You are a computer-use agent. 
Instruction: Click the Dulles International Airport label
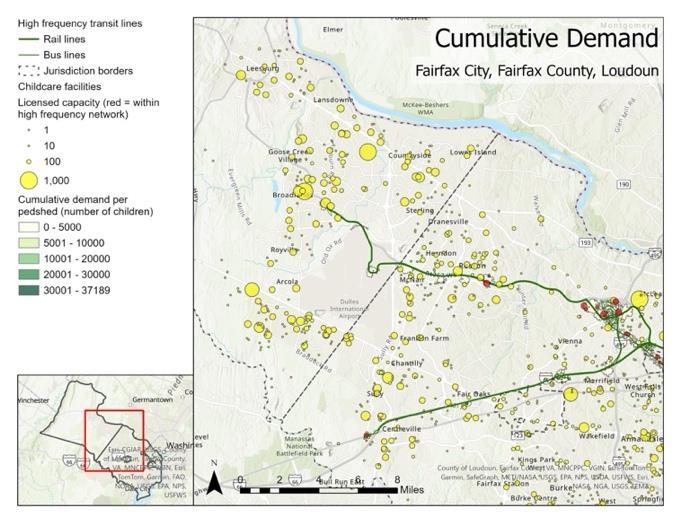pyautogui.click(x=349, y=308)
